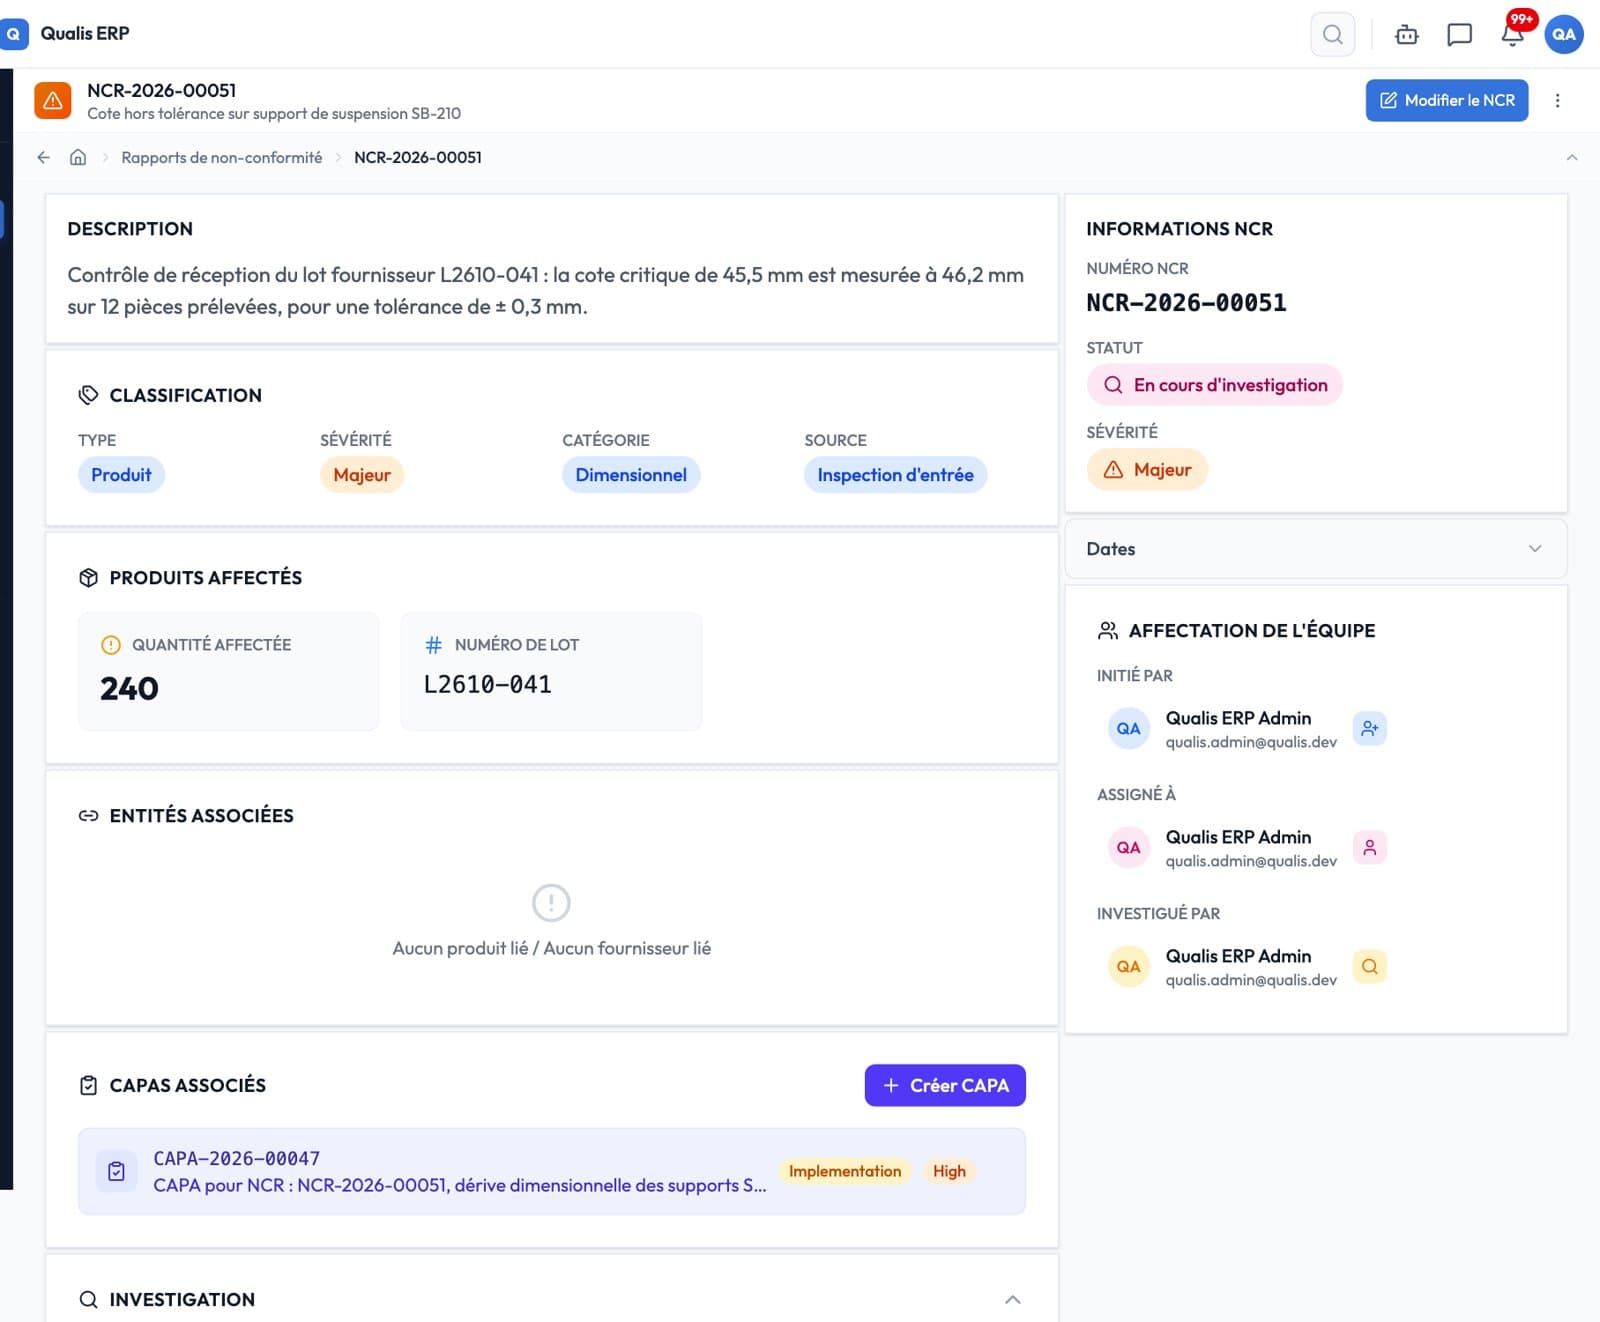Open Rapports de non-conformité breadcrumb link

coord(221,157)
